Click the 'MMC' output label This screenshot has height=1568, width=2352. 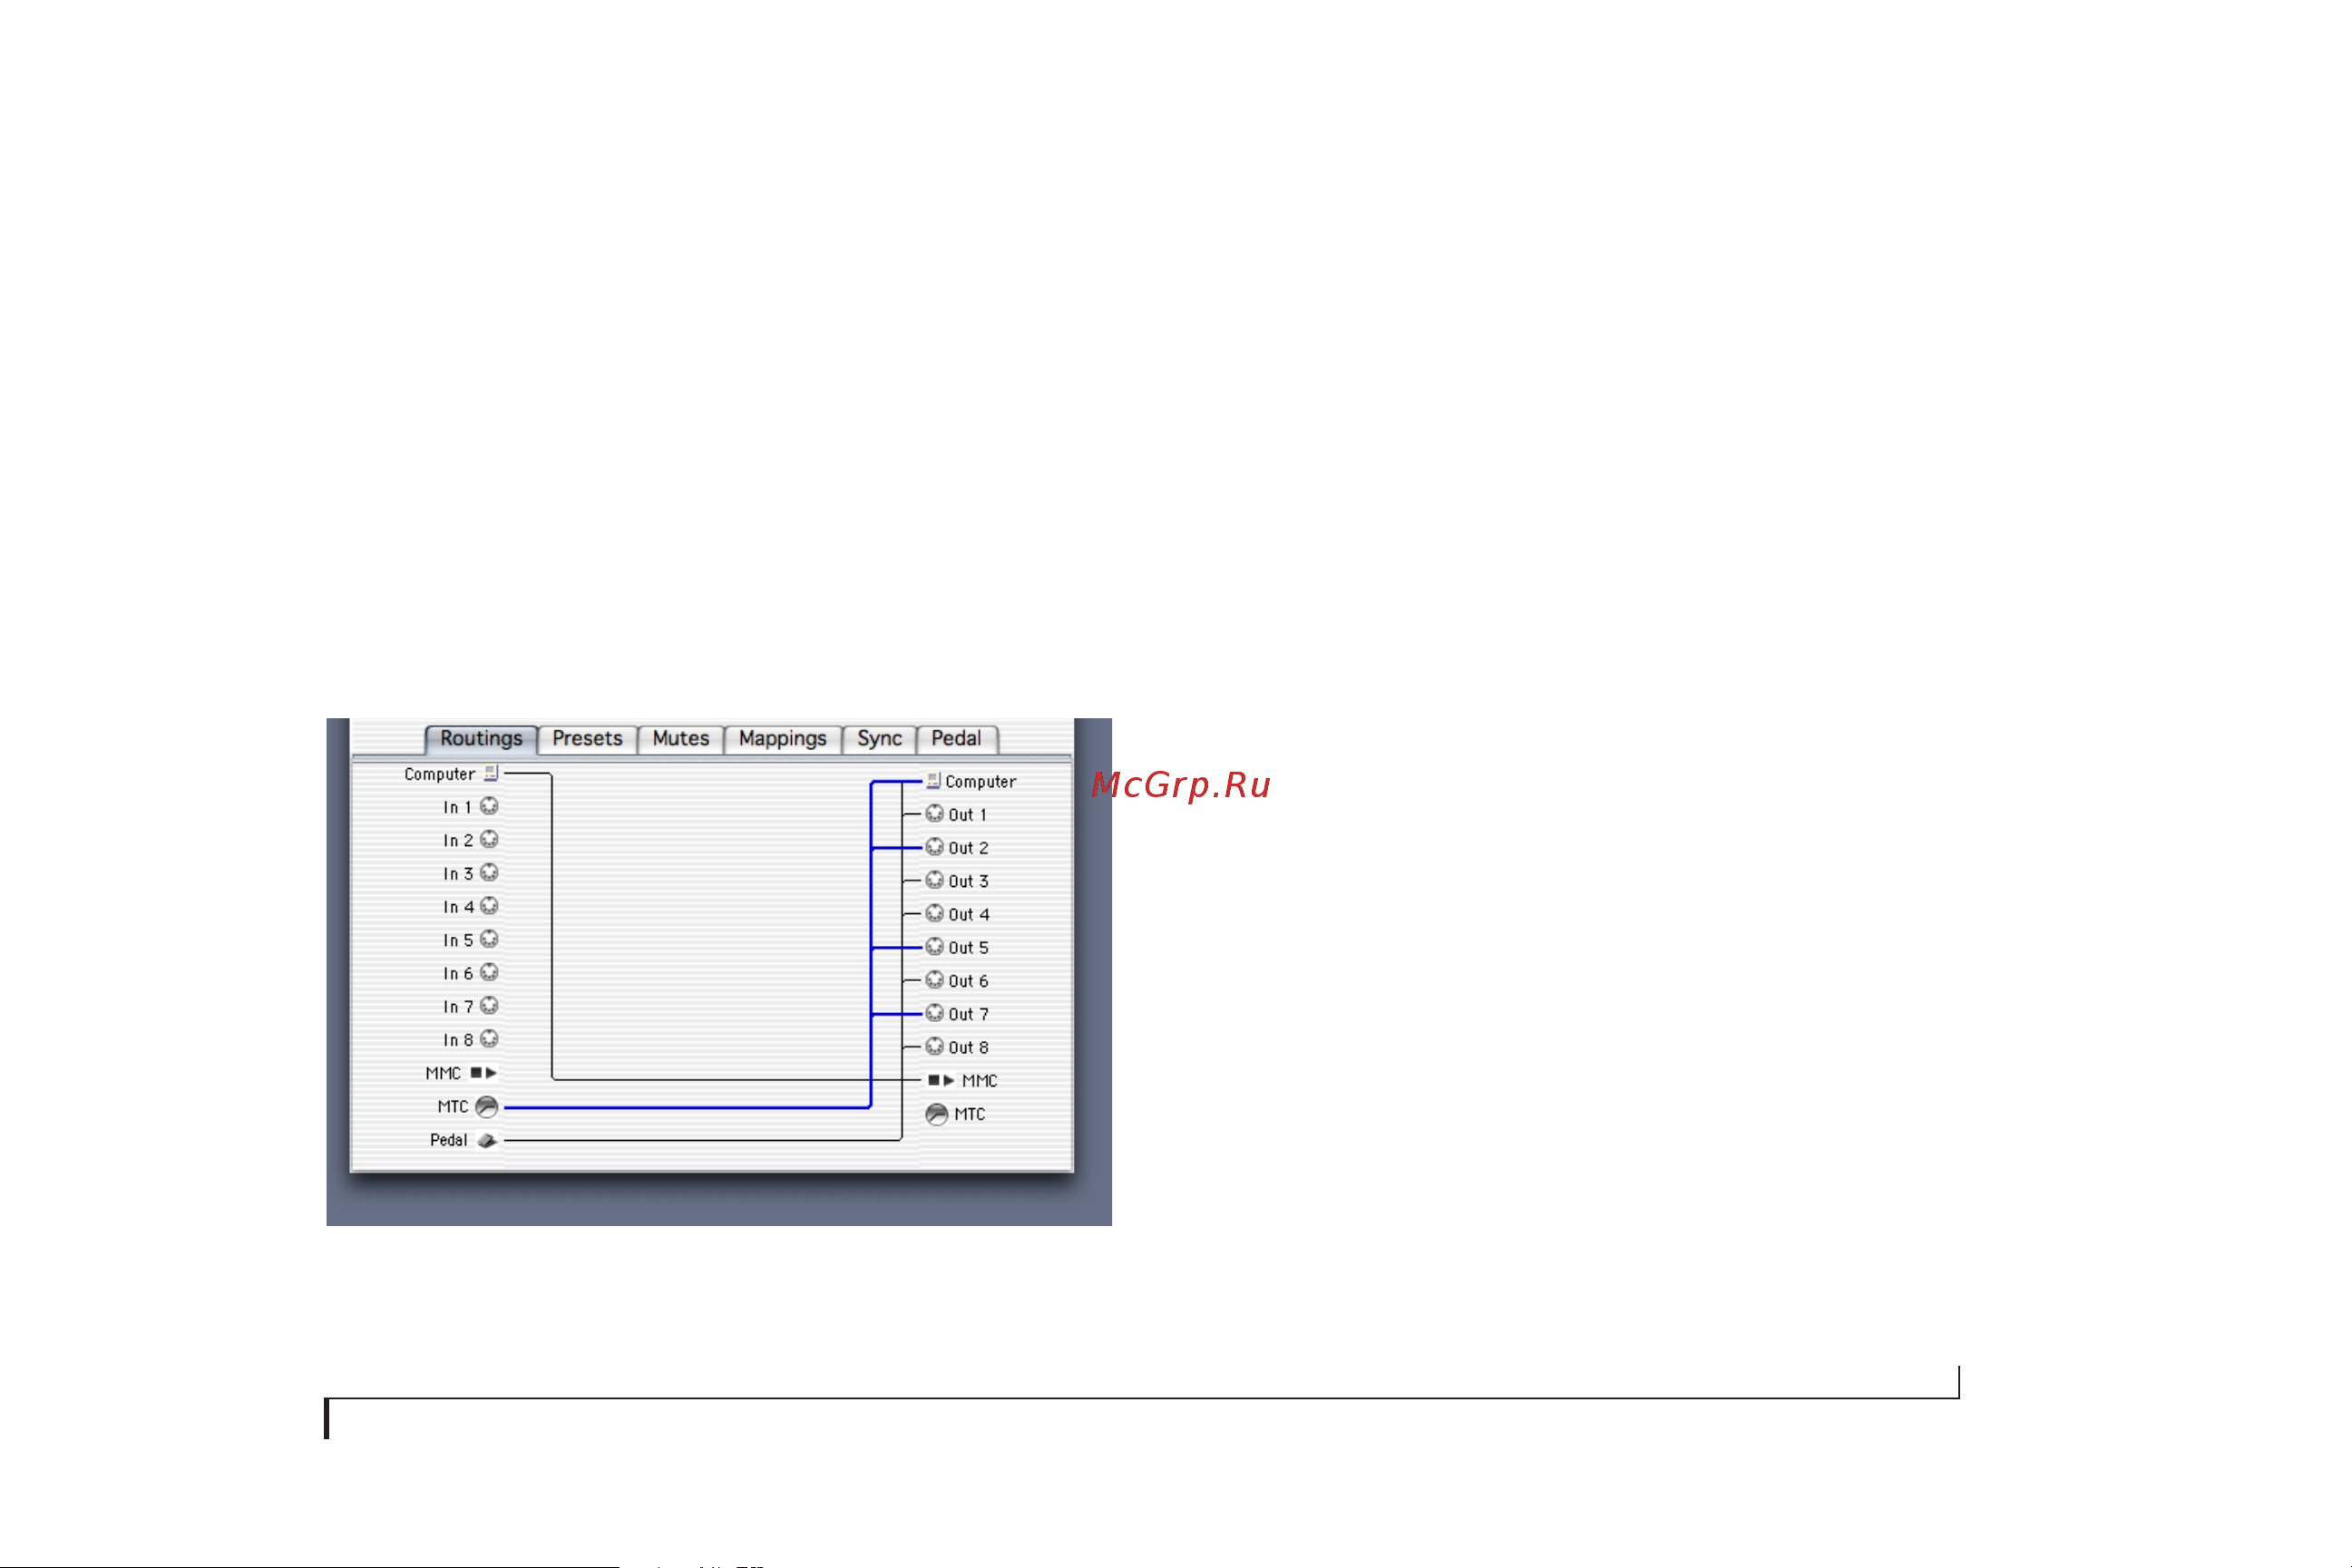(x=980, y=1081)
